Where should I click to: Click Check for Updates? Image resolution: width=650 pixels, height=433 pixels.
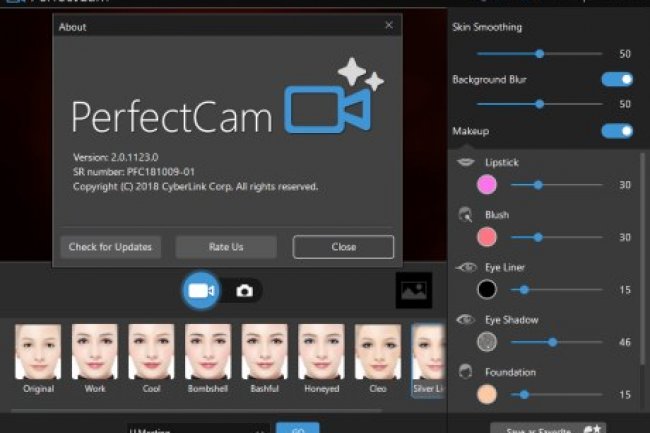[110, 247]
